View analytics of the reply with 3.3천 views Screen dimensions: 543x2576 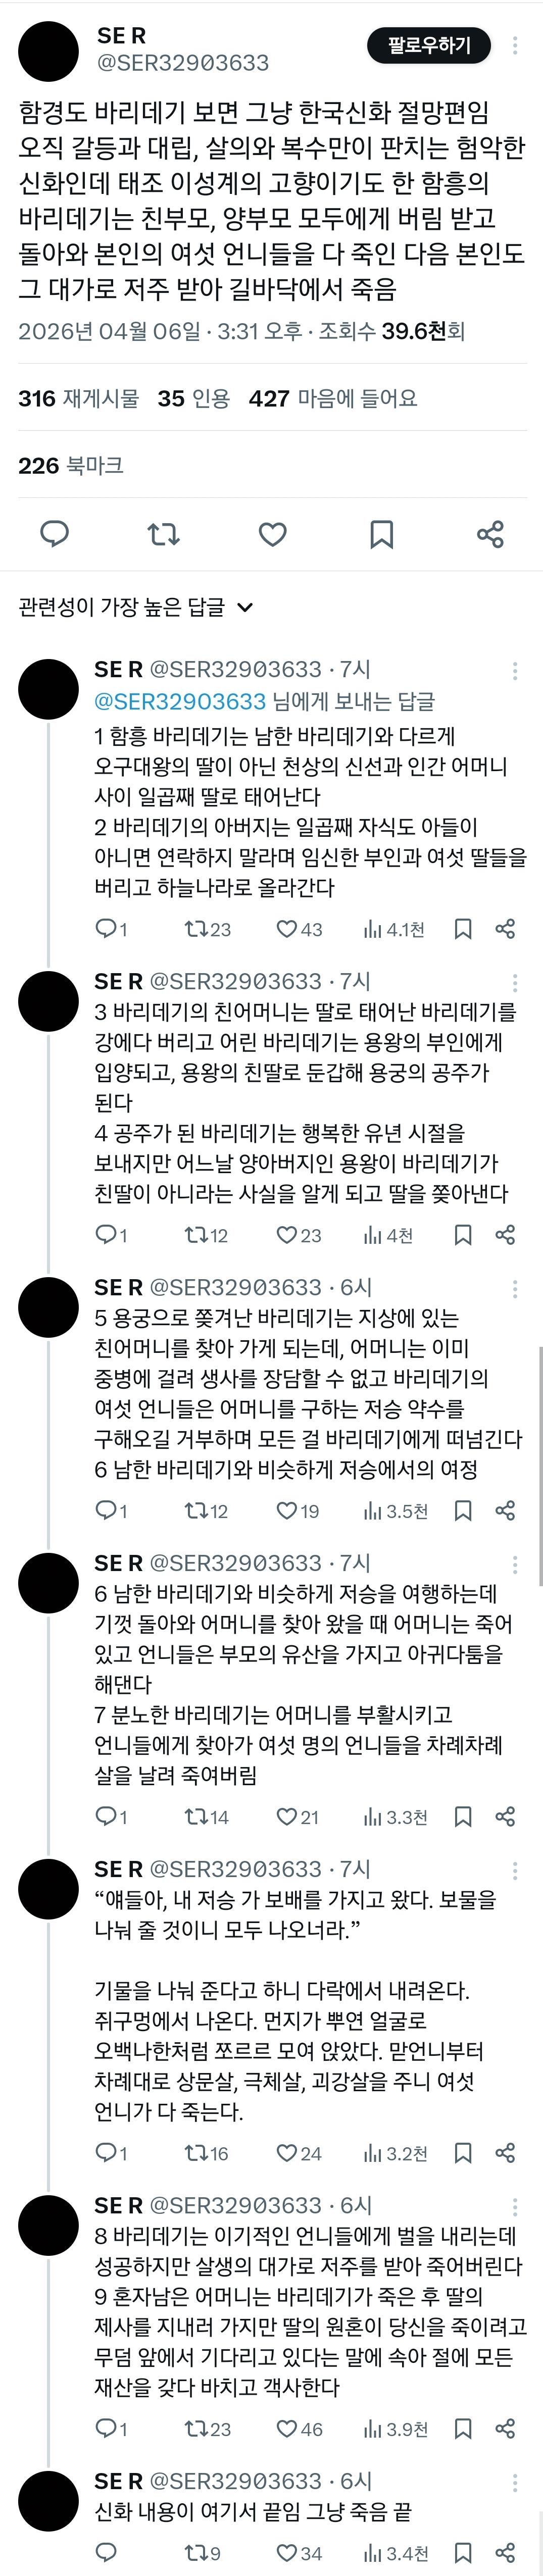tap(395, 1816)
